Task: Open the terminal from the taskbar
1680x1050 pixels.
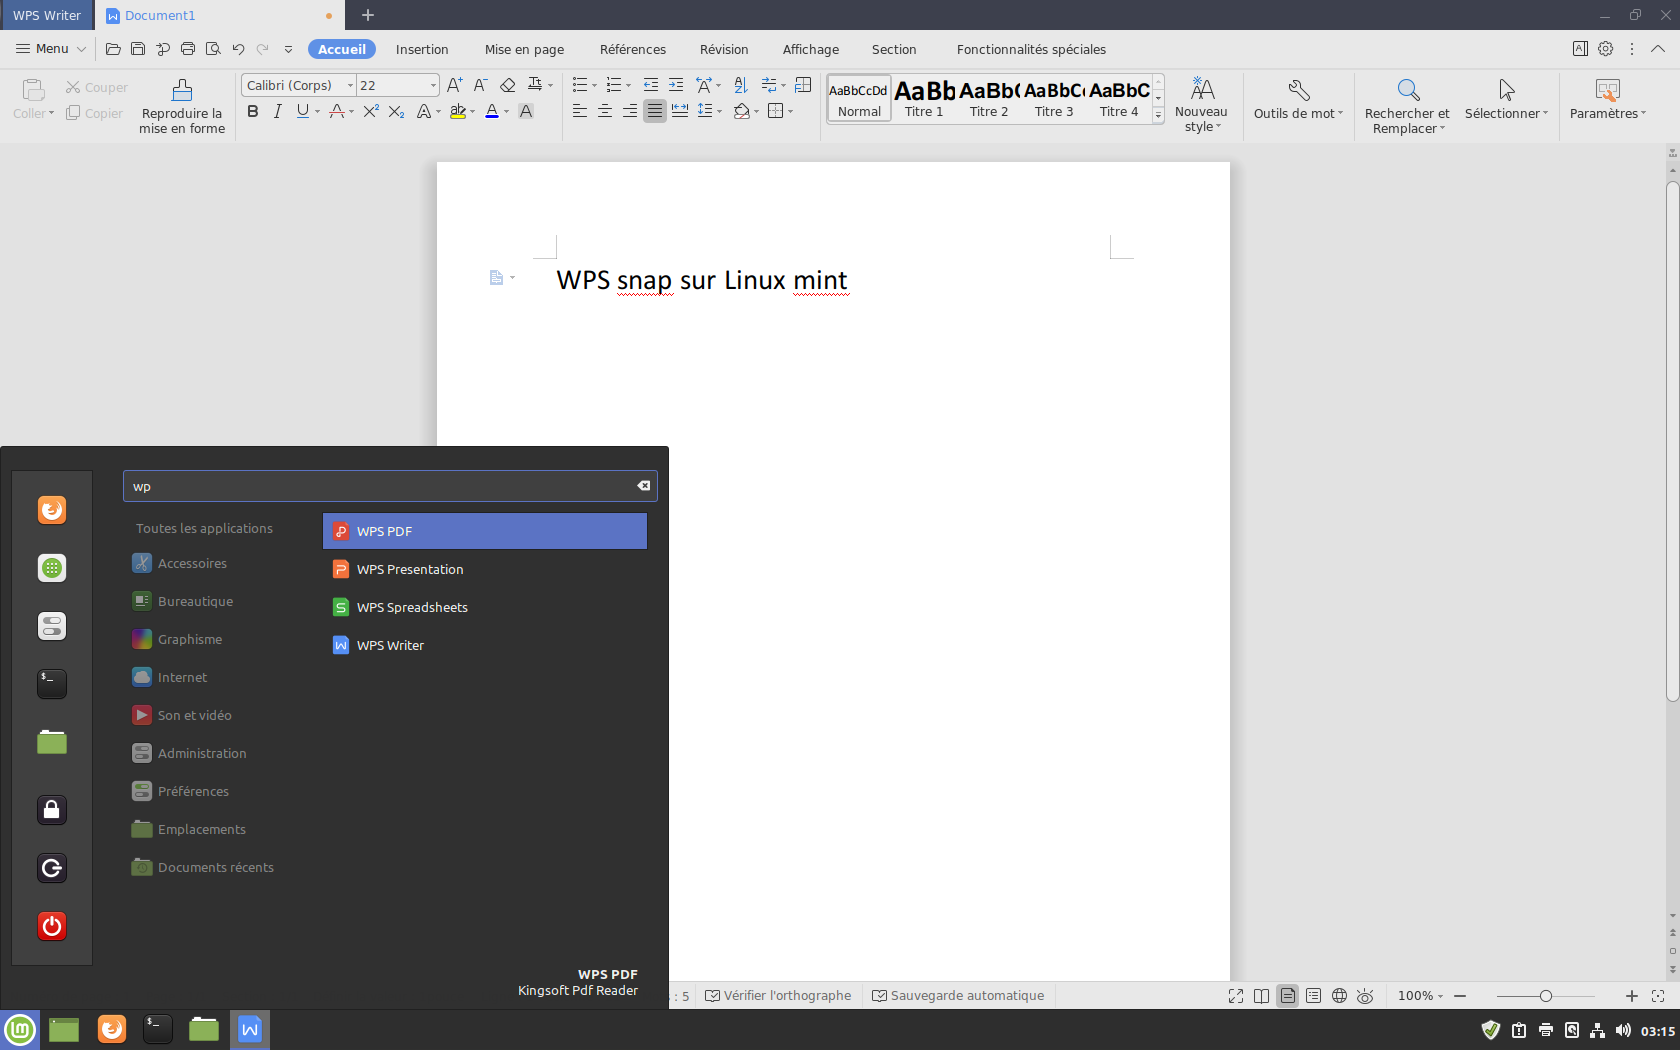Action: pos(158,1029)
